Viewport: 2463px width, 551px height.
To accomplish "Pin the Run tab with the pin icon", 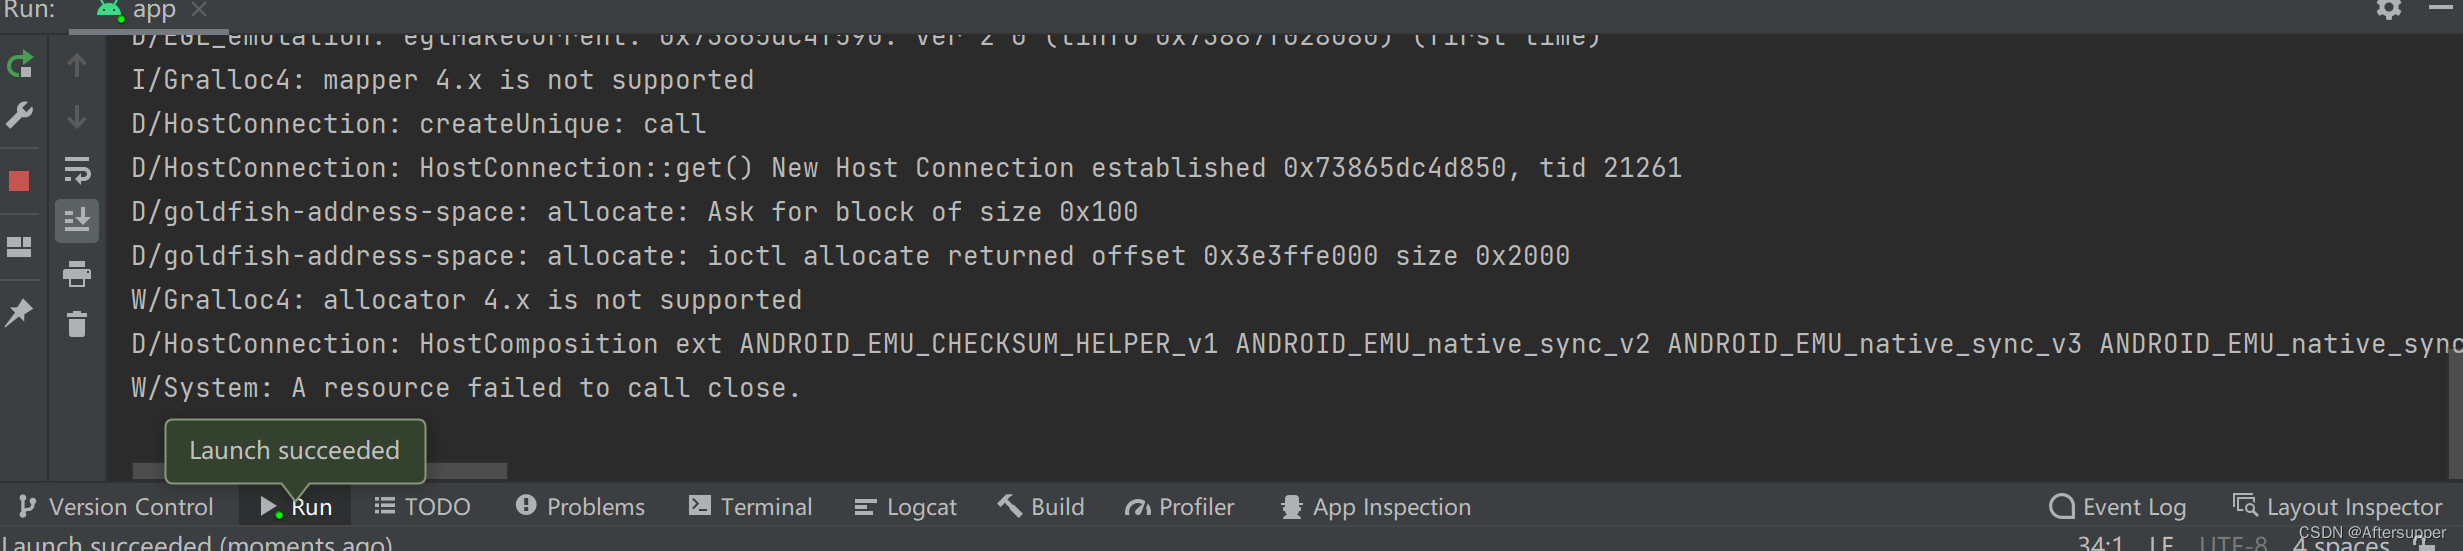I will pyautogui.click(x=20, y=312).
